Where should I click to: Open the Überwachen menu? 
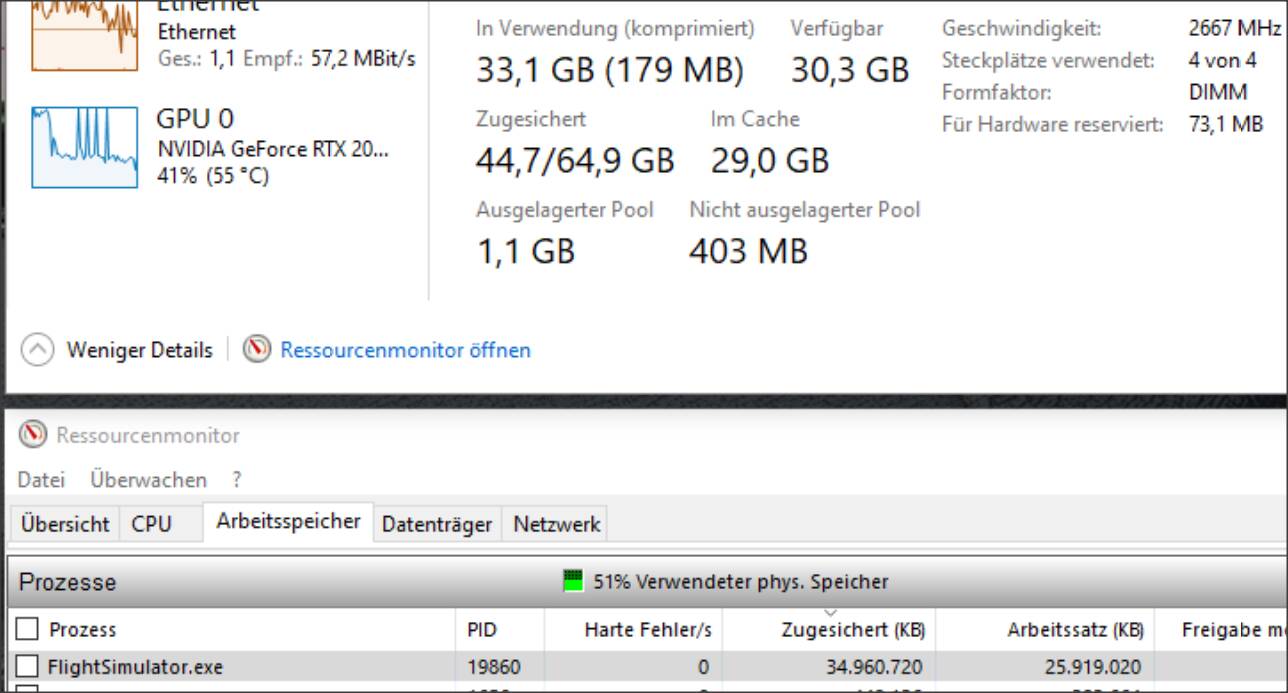coord(148,480)
